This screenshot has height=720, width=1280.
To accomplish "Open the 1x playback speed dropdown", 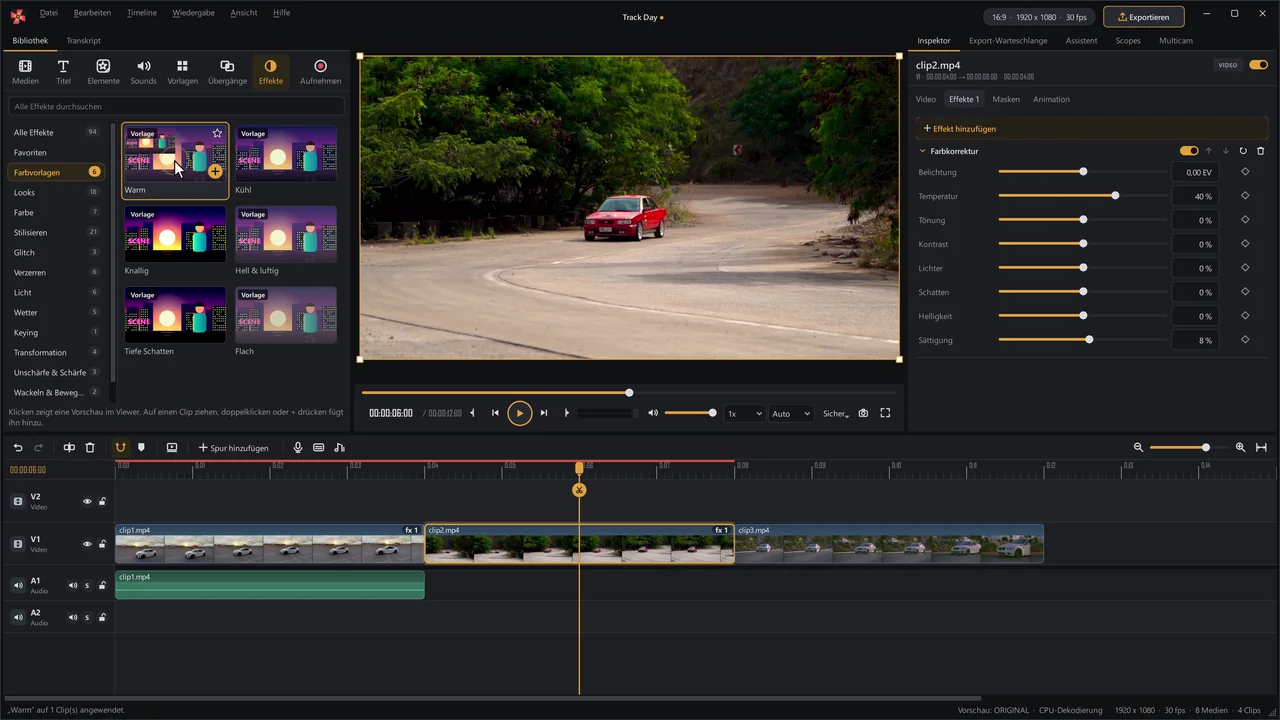I will 744,413.
